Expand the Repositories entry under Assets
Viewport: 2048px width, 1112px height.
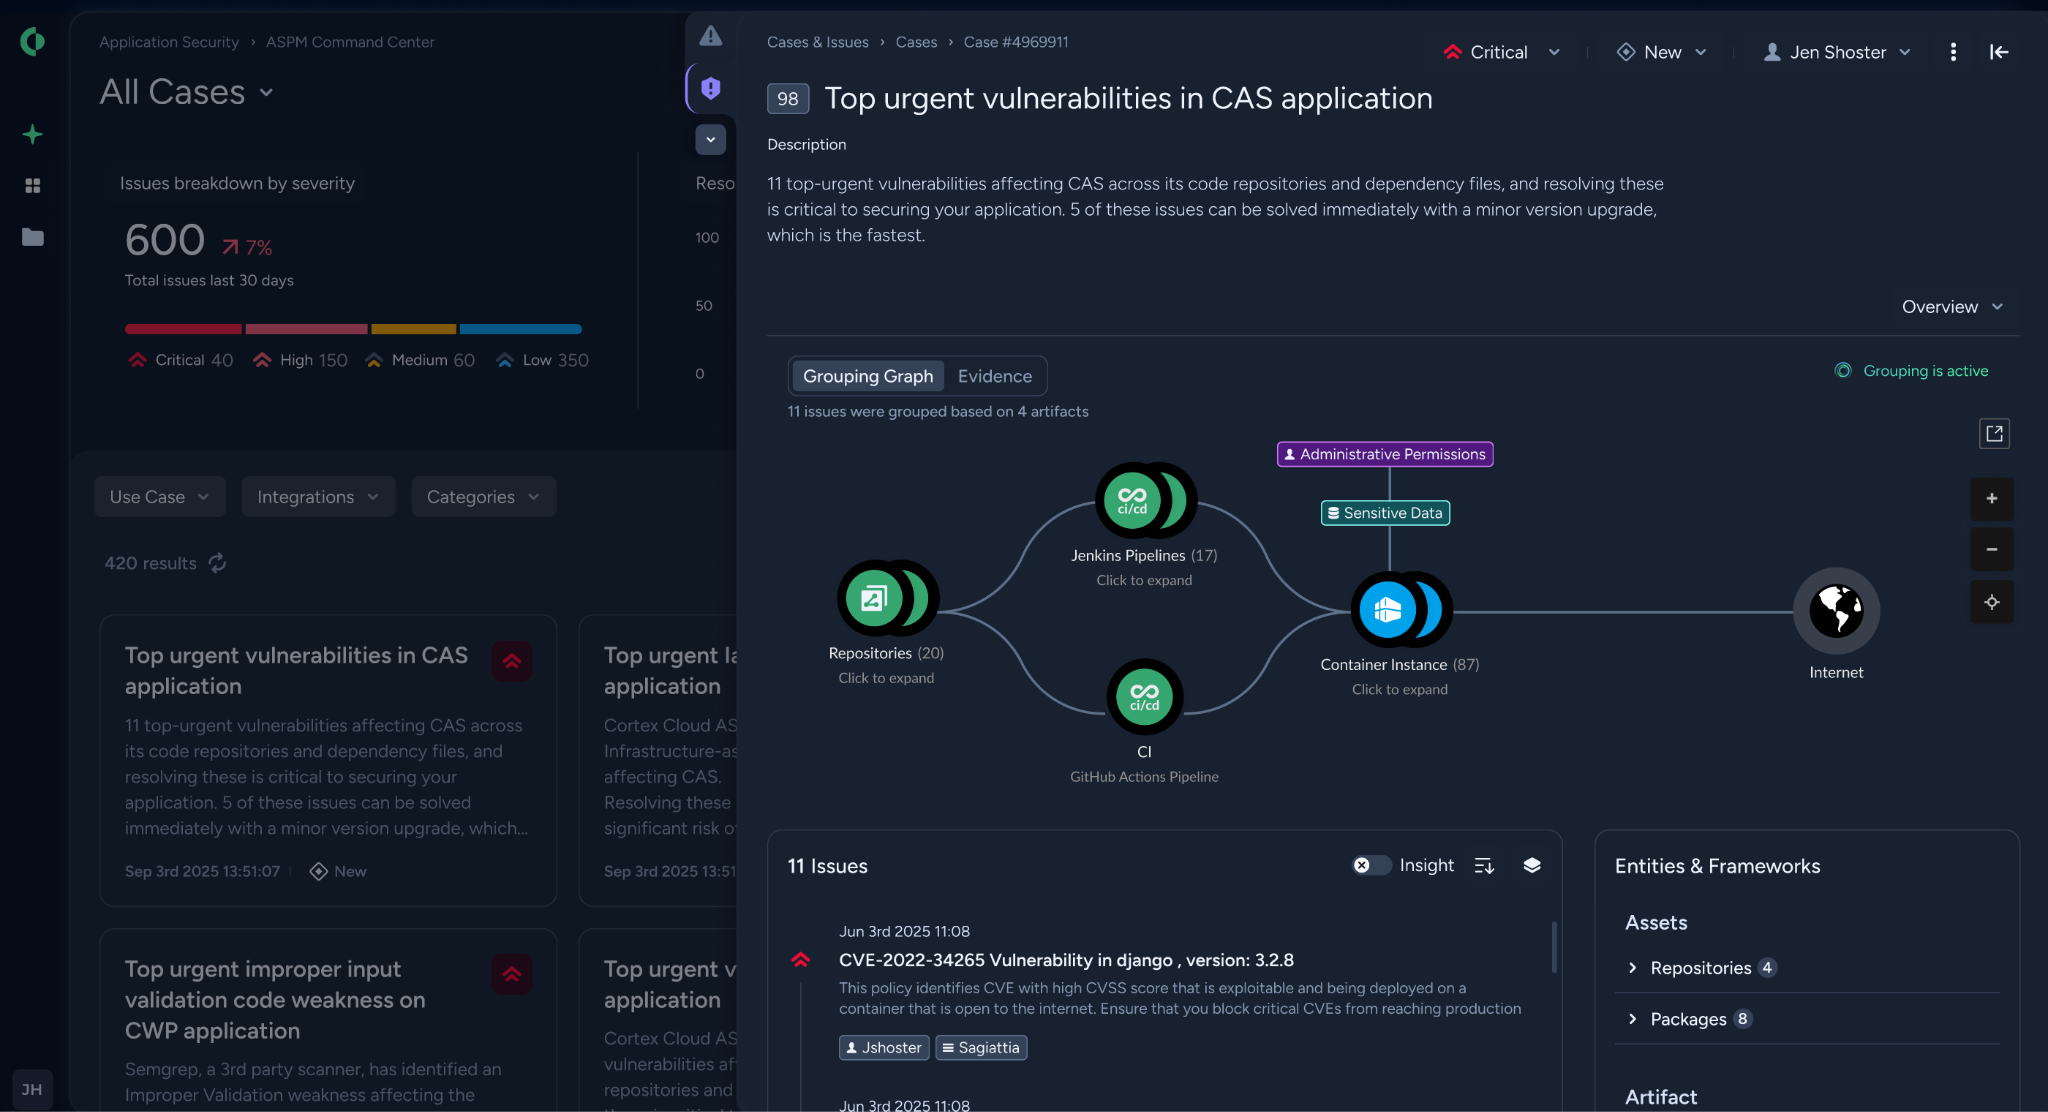click(1632, 967)
